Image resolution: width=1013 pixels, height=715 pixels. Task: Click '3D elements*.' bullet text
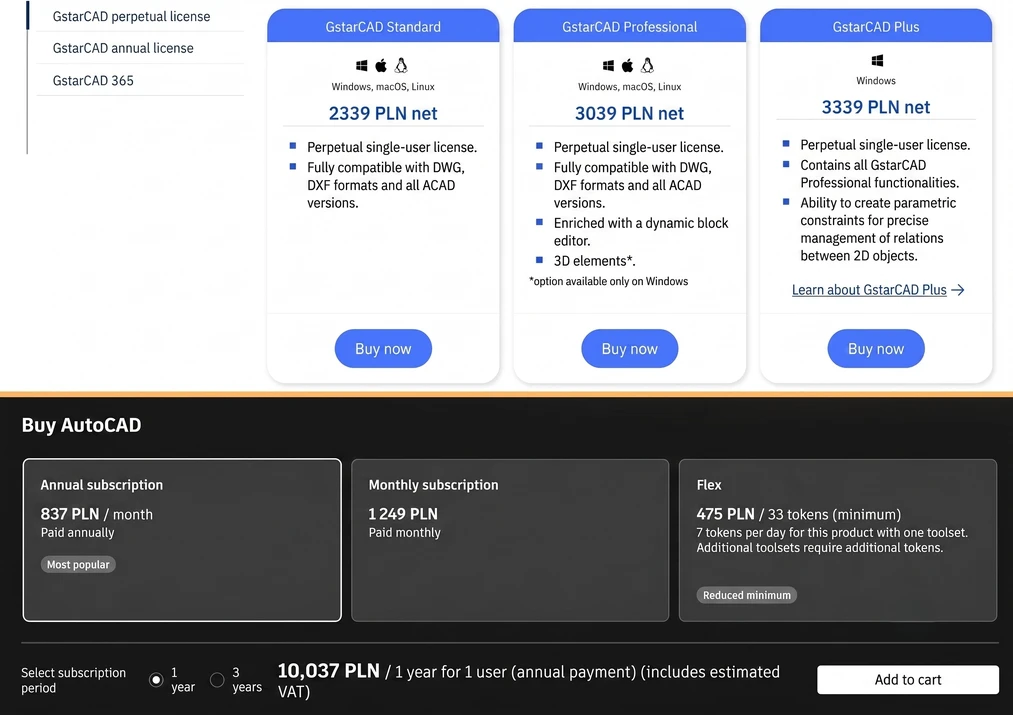tap(594, 261)
